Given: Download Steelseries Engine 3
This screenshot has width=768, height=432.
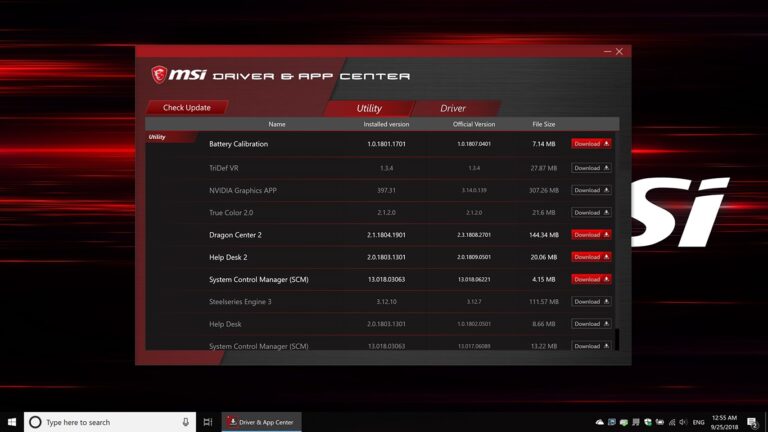Looking at the screenshot, I should coord(591,301).
